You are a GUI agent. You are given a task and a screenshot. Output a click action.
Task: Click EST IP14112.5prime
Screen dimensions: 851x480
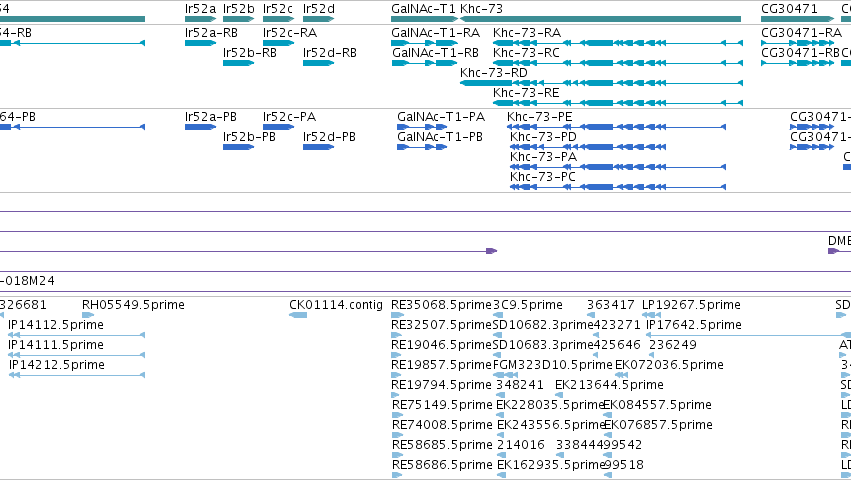pyautogui.click(x=56, y=325)
